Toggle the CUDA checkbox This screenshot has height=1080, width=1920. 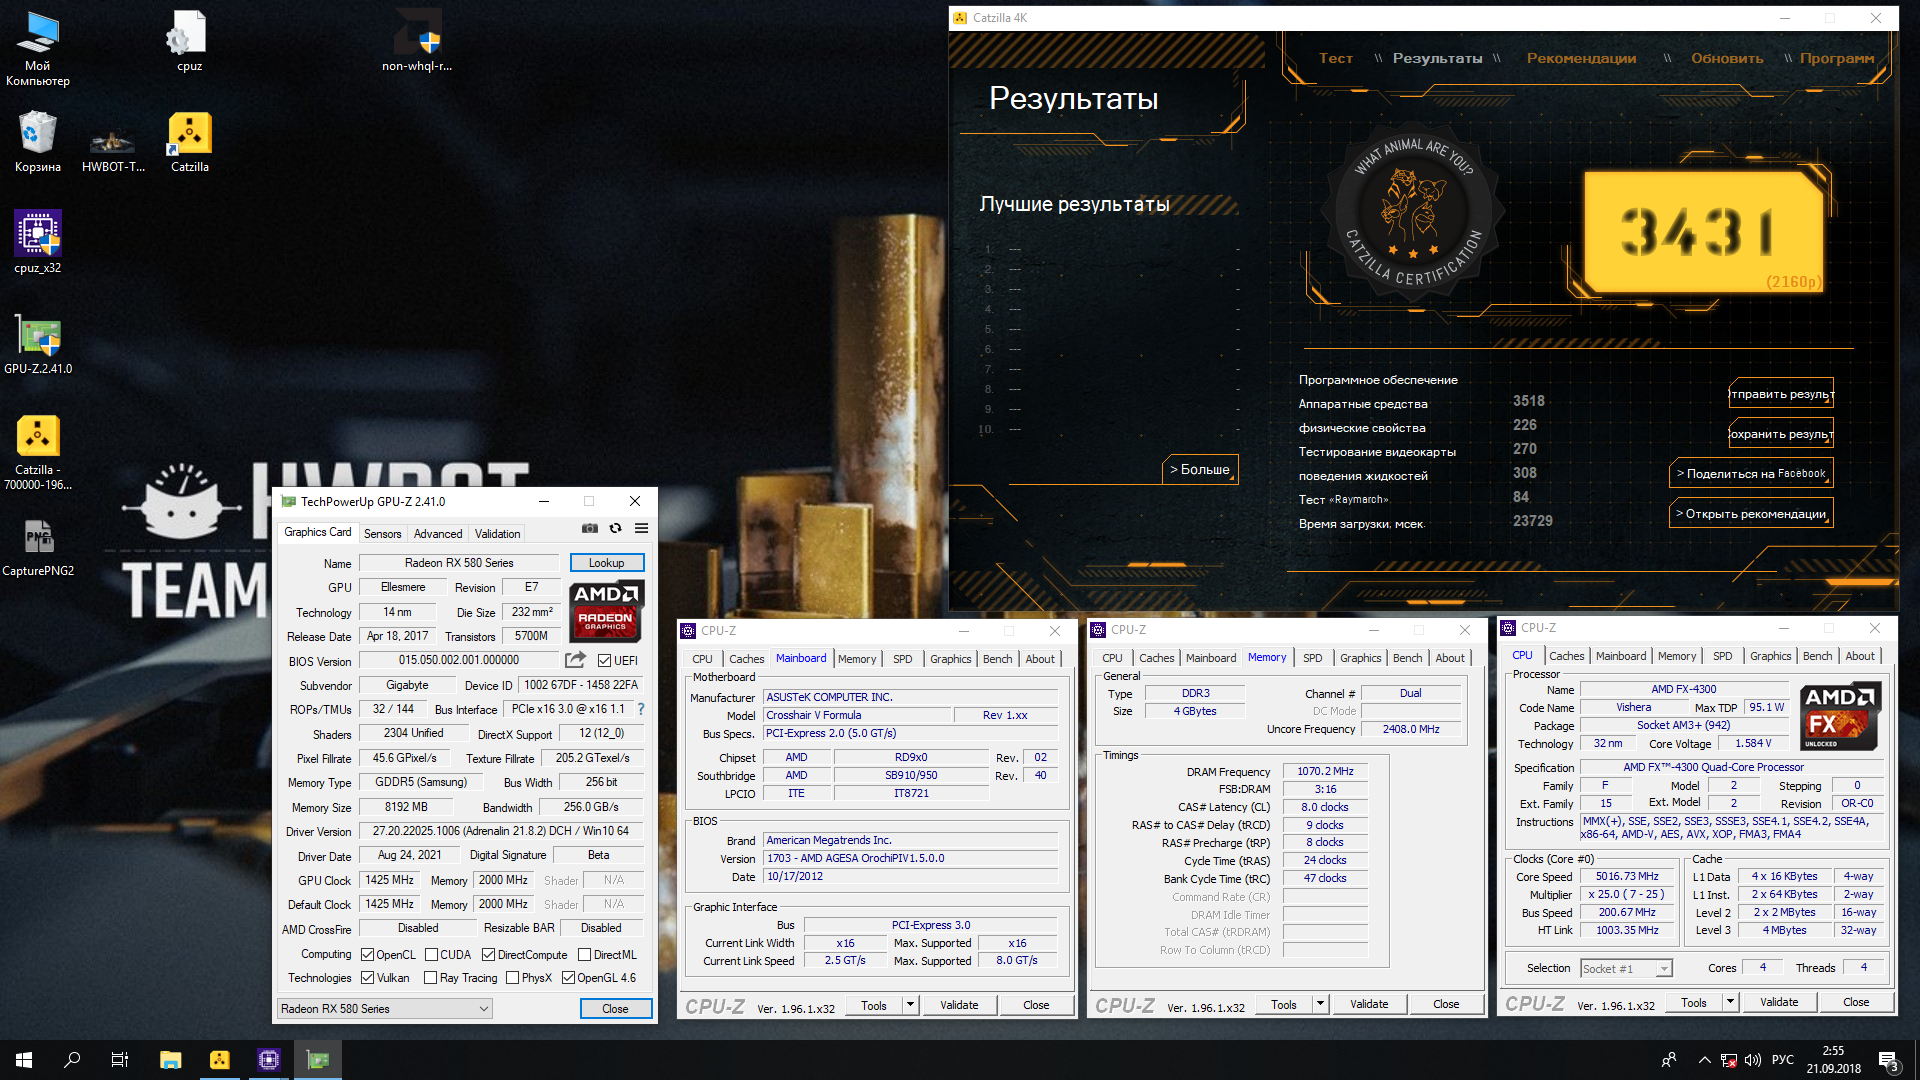[x=431, y=954]
